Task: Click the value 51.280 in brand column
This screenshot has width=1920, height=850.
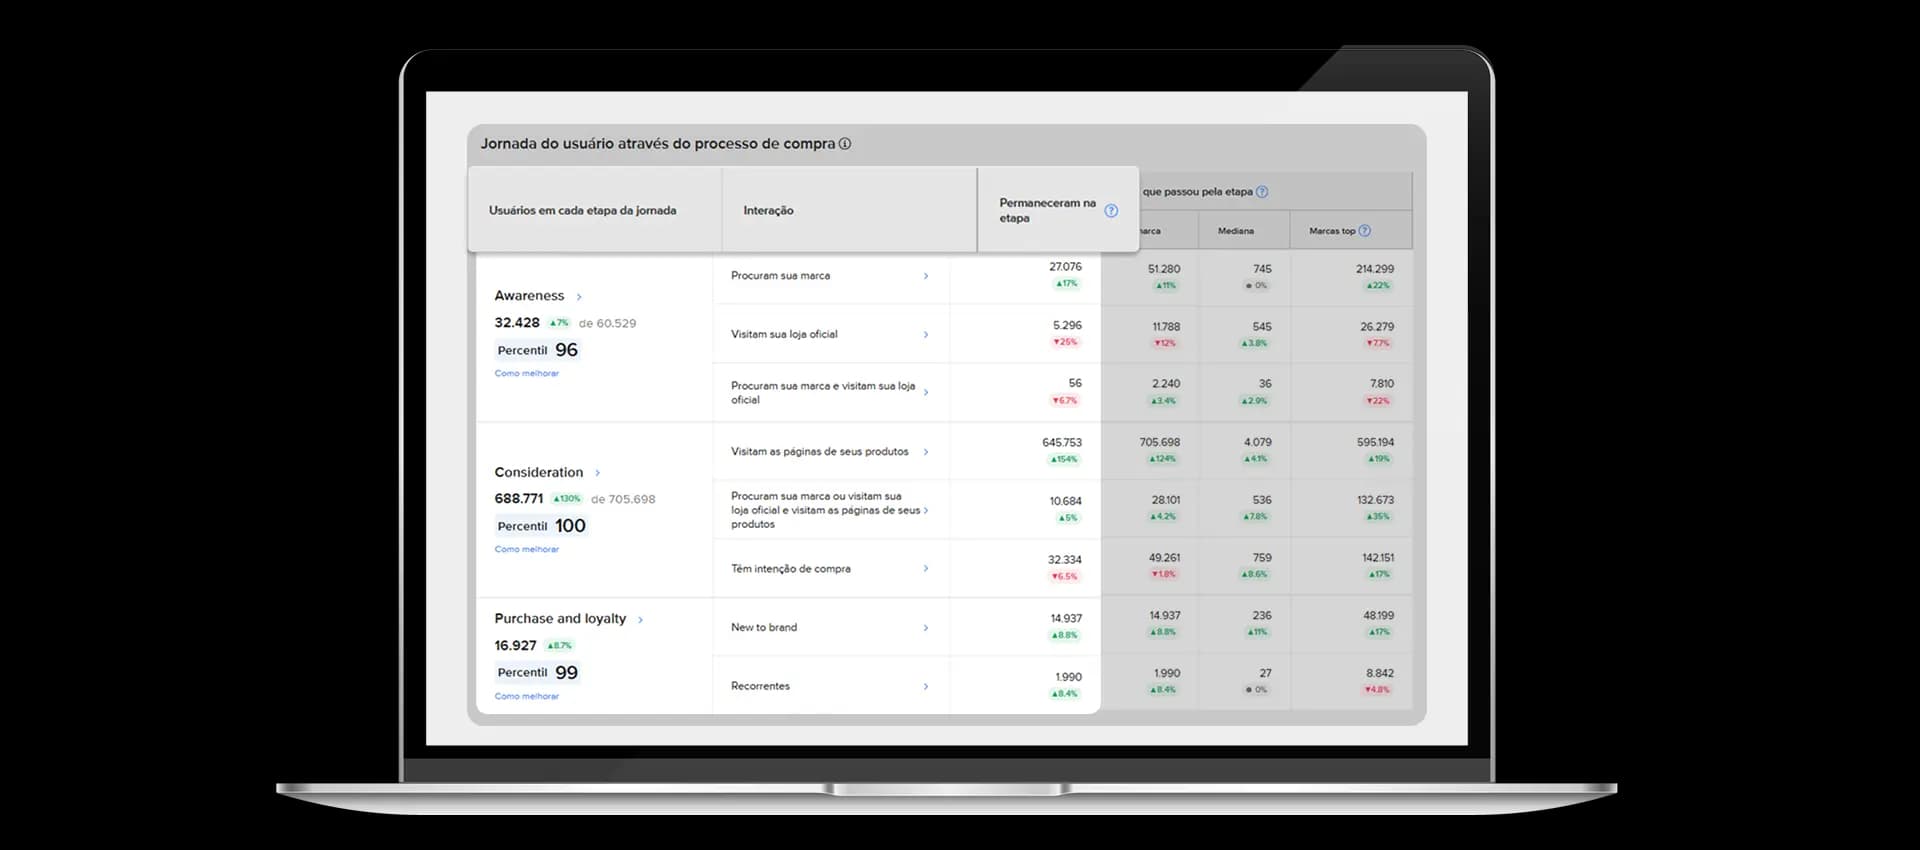Action: coord(1164,269)
